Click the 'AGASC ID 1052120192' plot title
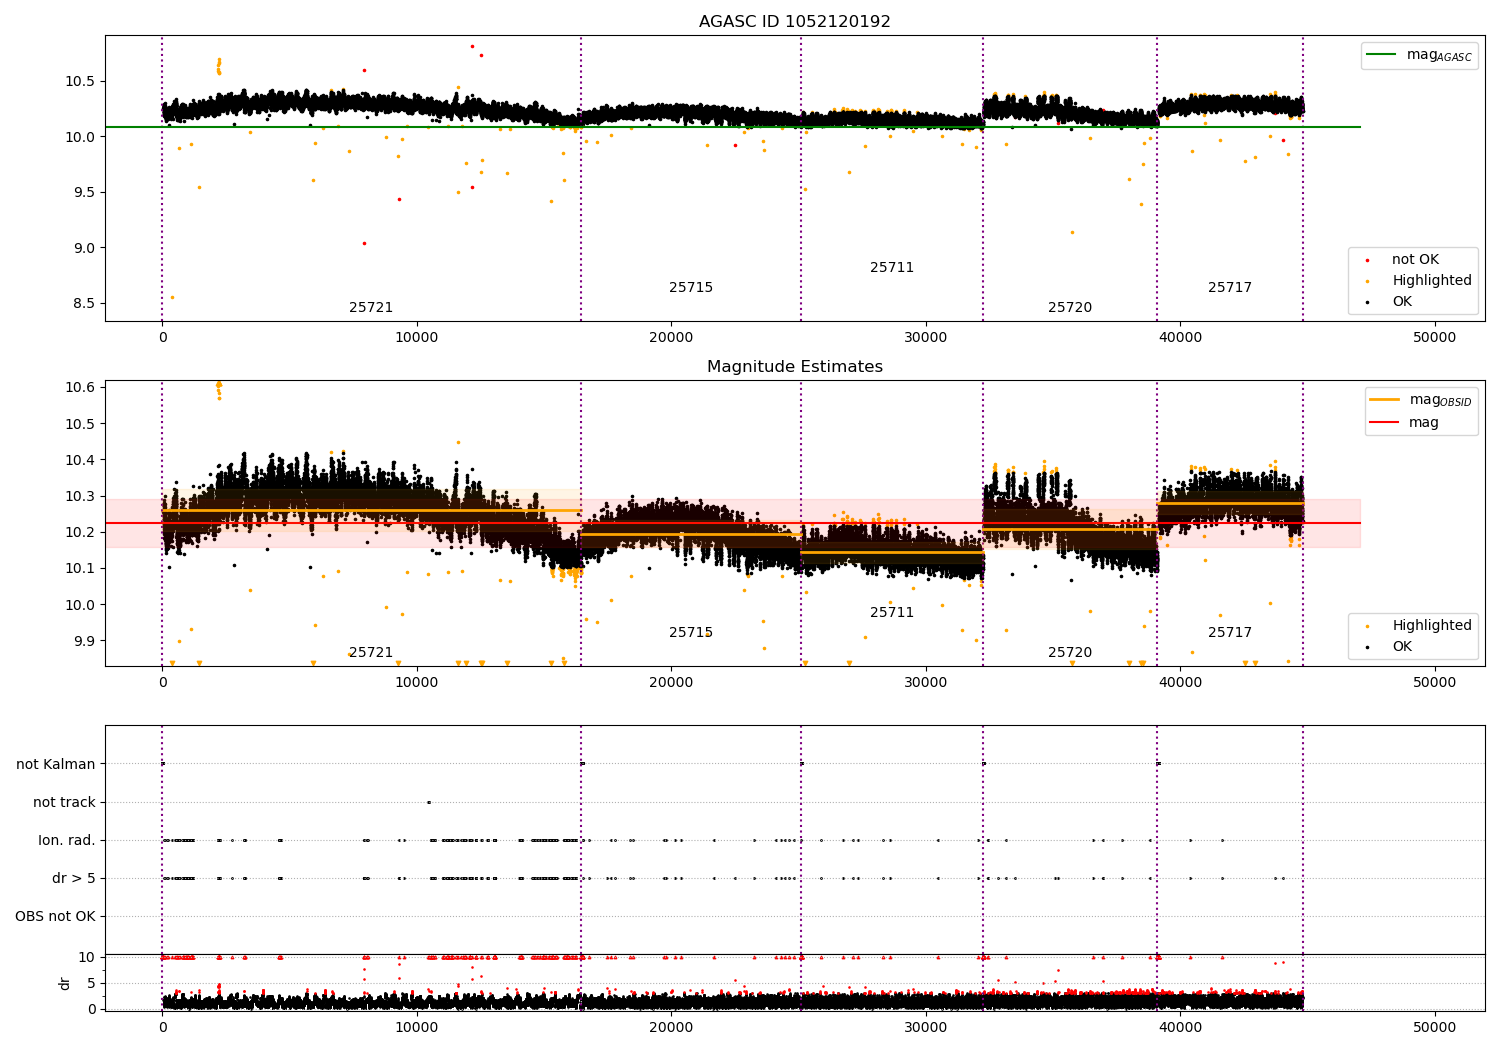Image resolution: width=1500 pixels, height=1050 pixels. (794, 22)
